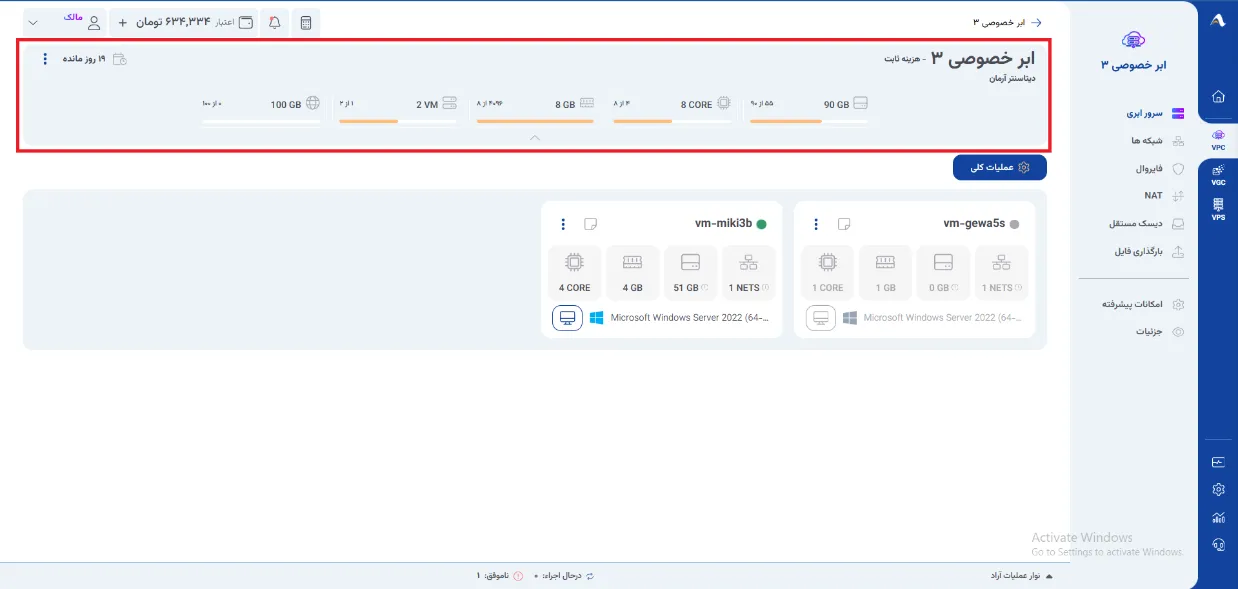Open the vm-gewa5s three-dot menu
Image resolution: width=1238 pixels, height=589 pixels.
coord(816,224)
